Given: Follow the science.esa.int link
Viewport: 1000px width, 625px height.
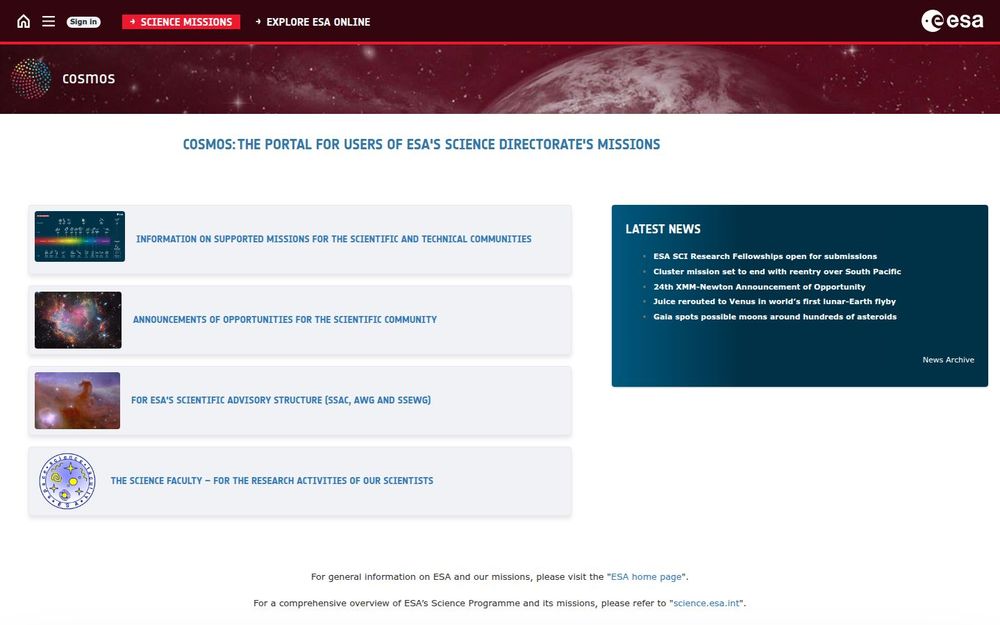Looking at the screenshot, I should (706, 603).
